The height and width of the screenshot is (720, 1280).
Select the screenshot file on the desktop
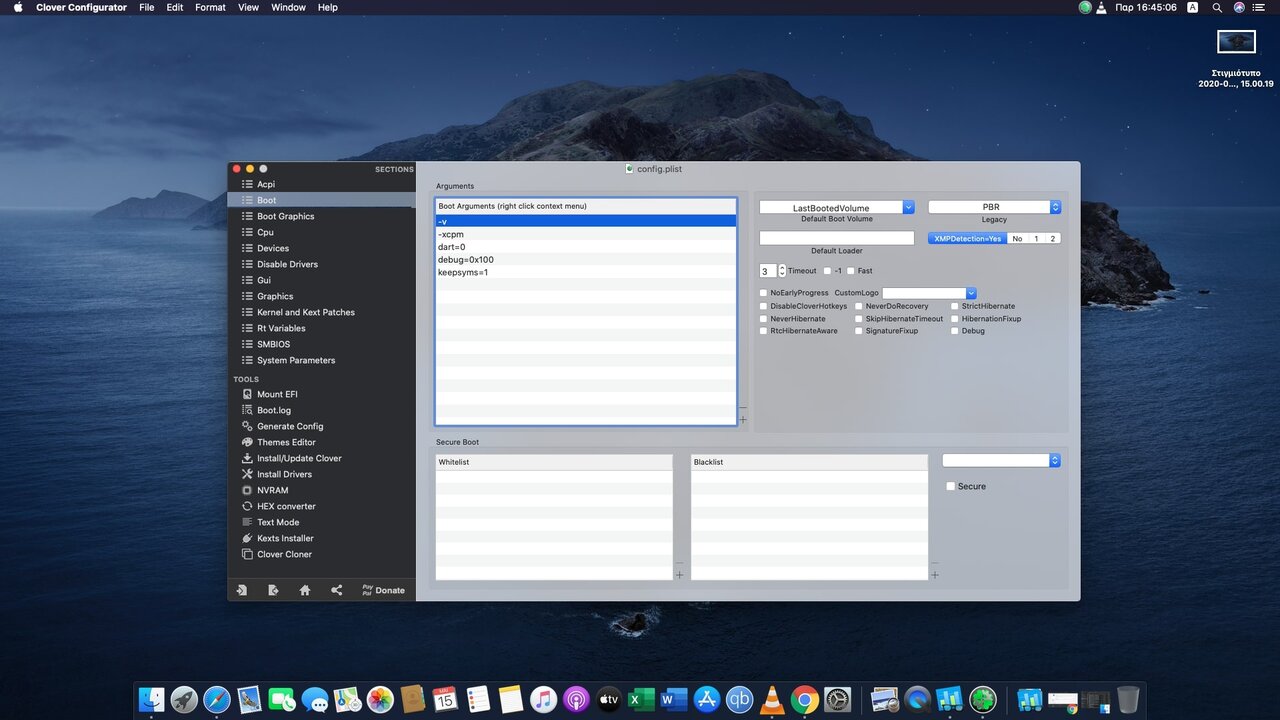coord(1236,41)
